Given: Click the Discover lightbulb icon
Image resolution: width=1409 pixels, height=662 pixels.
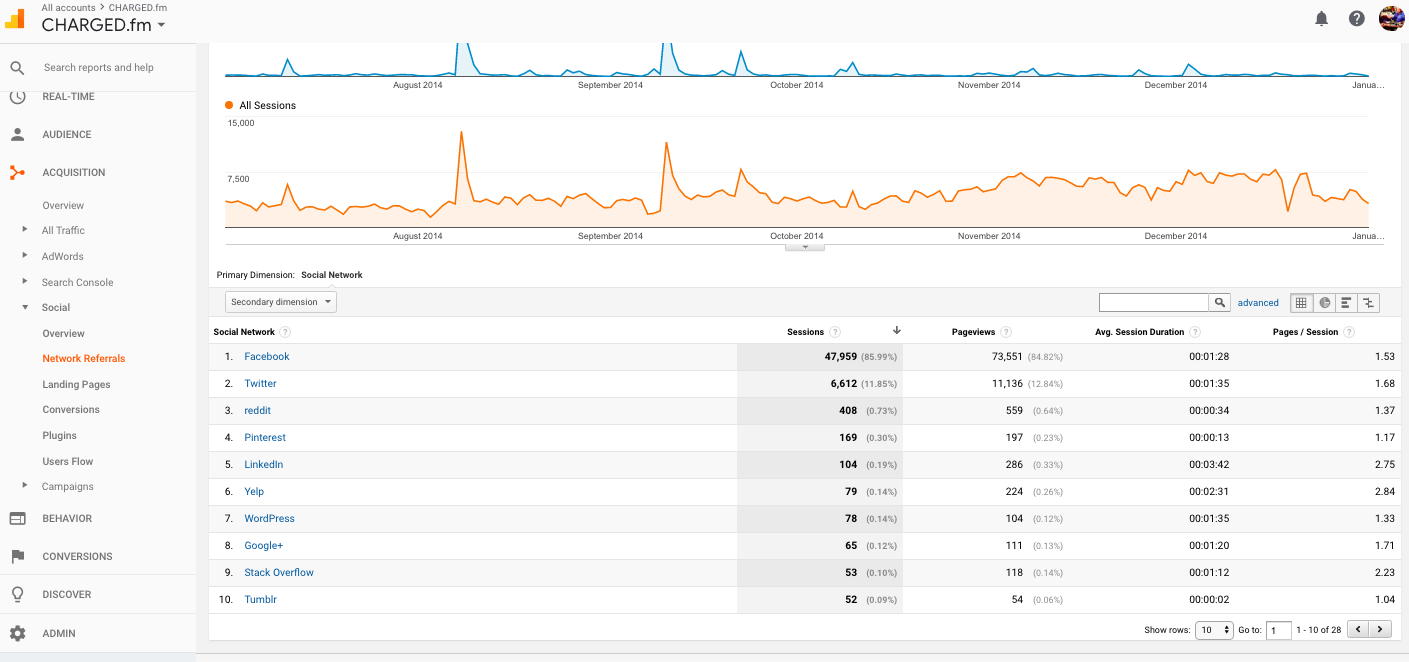Looking at the screenshot, I should point(17,594).
